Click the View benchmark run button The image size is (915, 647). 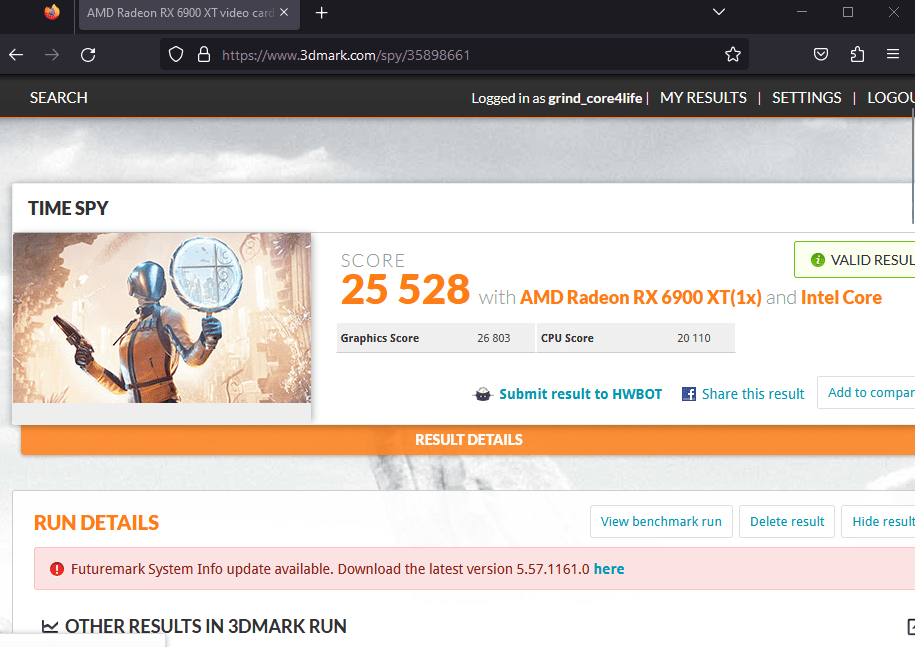point(661,522)
